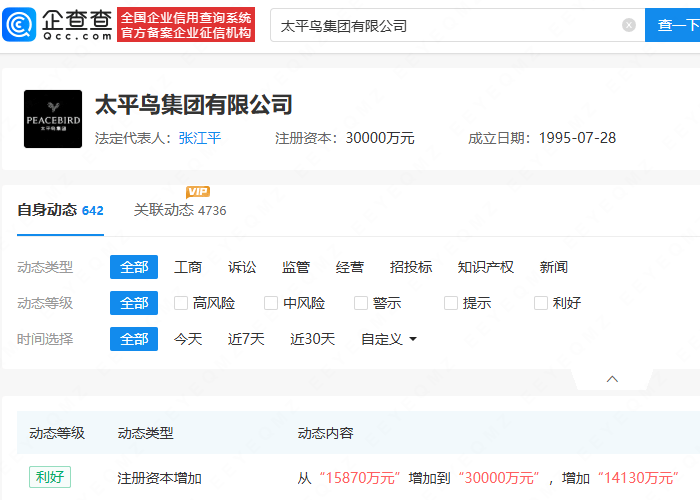The width and height of the screenshot is (700, 500).
Task: Click the “14130万元” value in the row
Action: coord(638,478)
